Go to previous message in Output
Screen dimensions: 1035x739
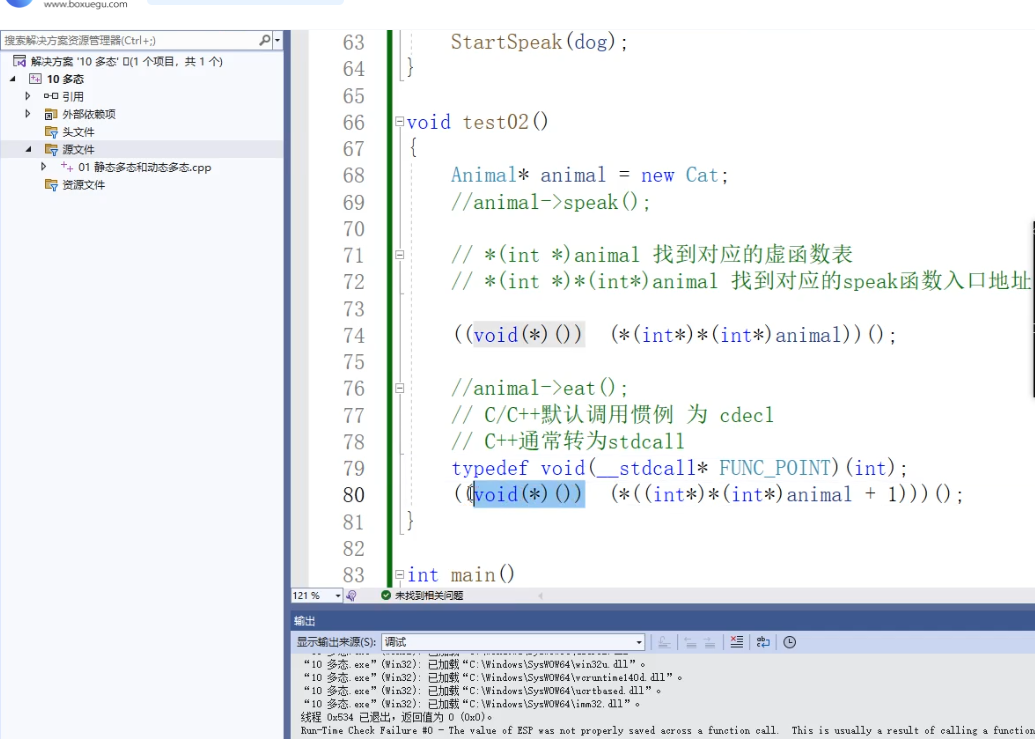690,642
